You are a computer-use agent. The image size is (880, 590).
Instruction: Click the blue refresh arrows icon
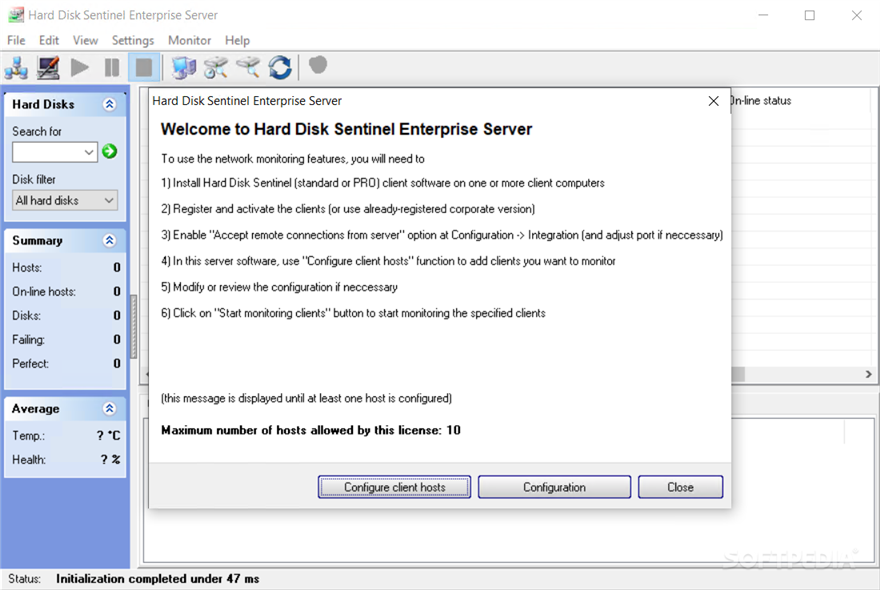279,67
